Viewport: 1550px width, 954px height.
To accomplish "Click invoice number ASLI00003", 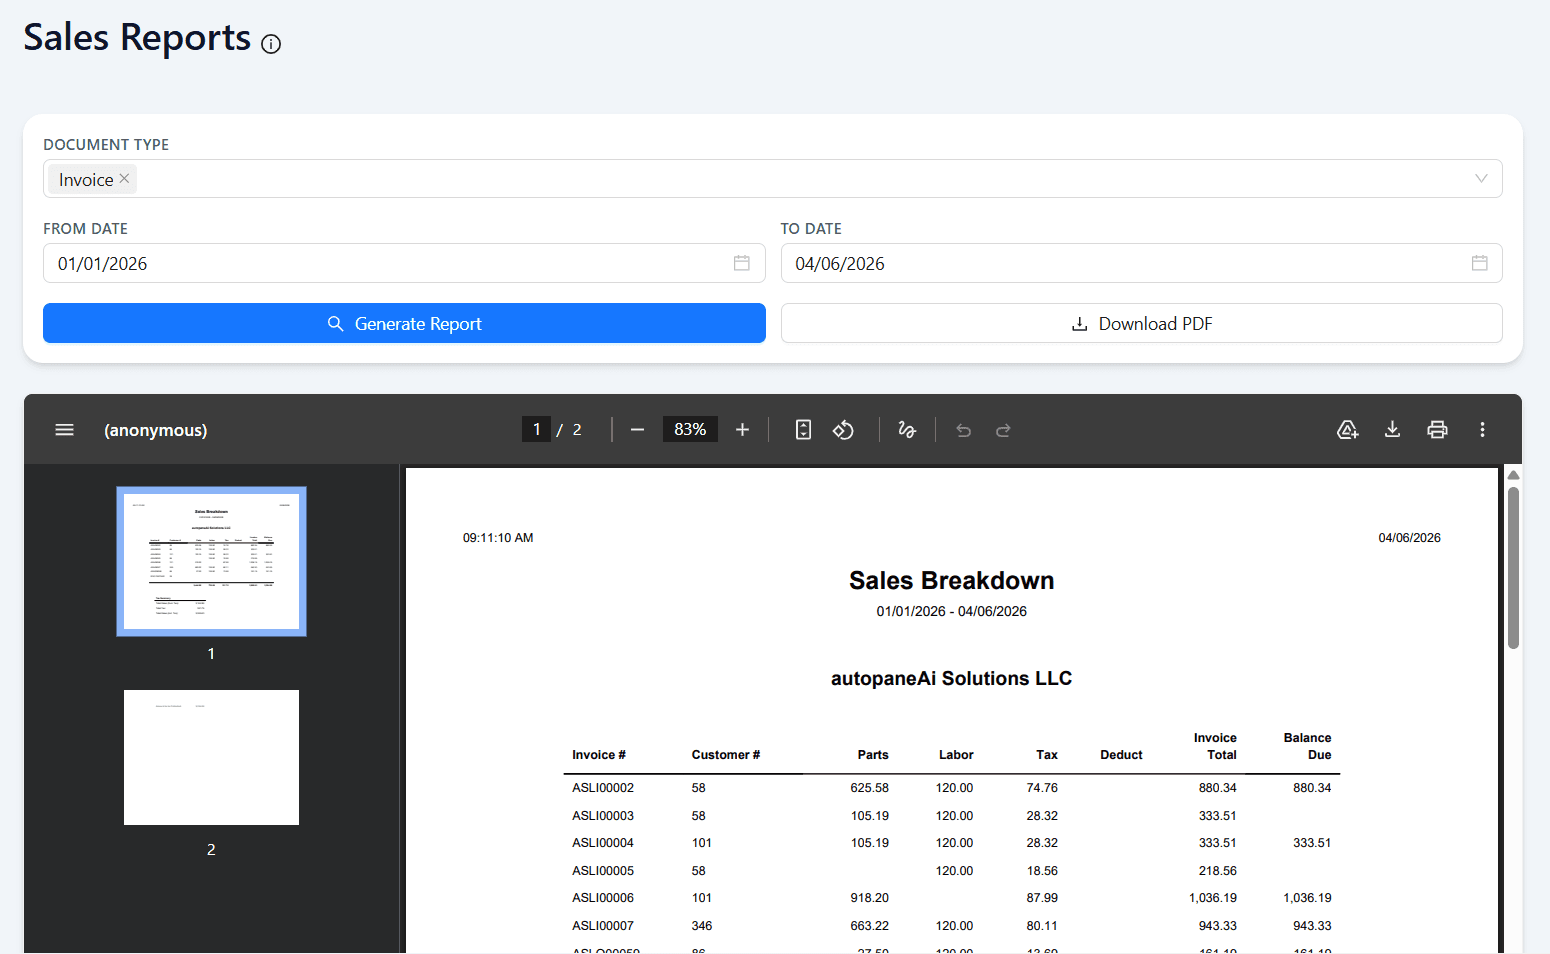I will tap(603, 816).
